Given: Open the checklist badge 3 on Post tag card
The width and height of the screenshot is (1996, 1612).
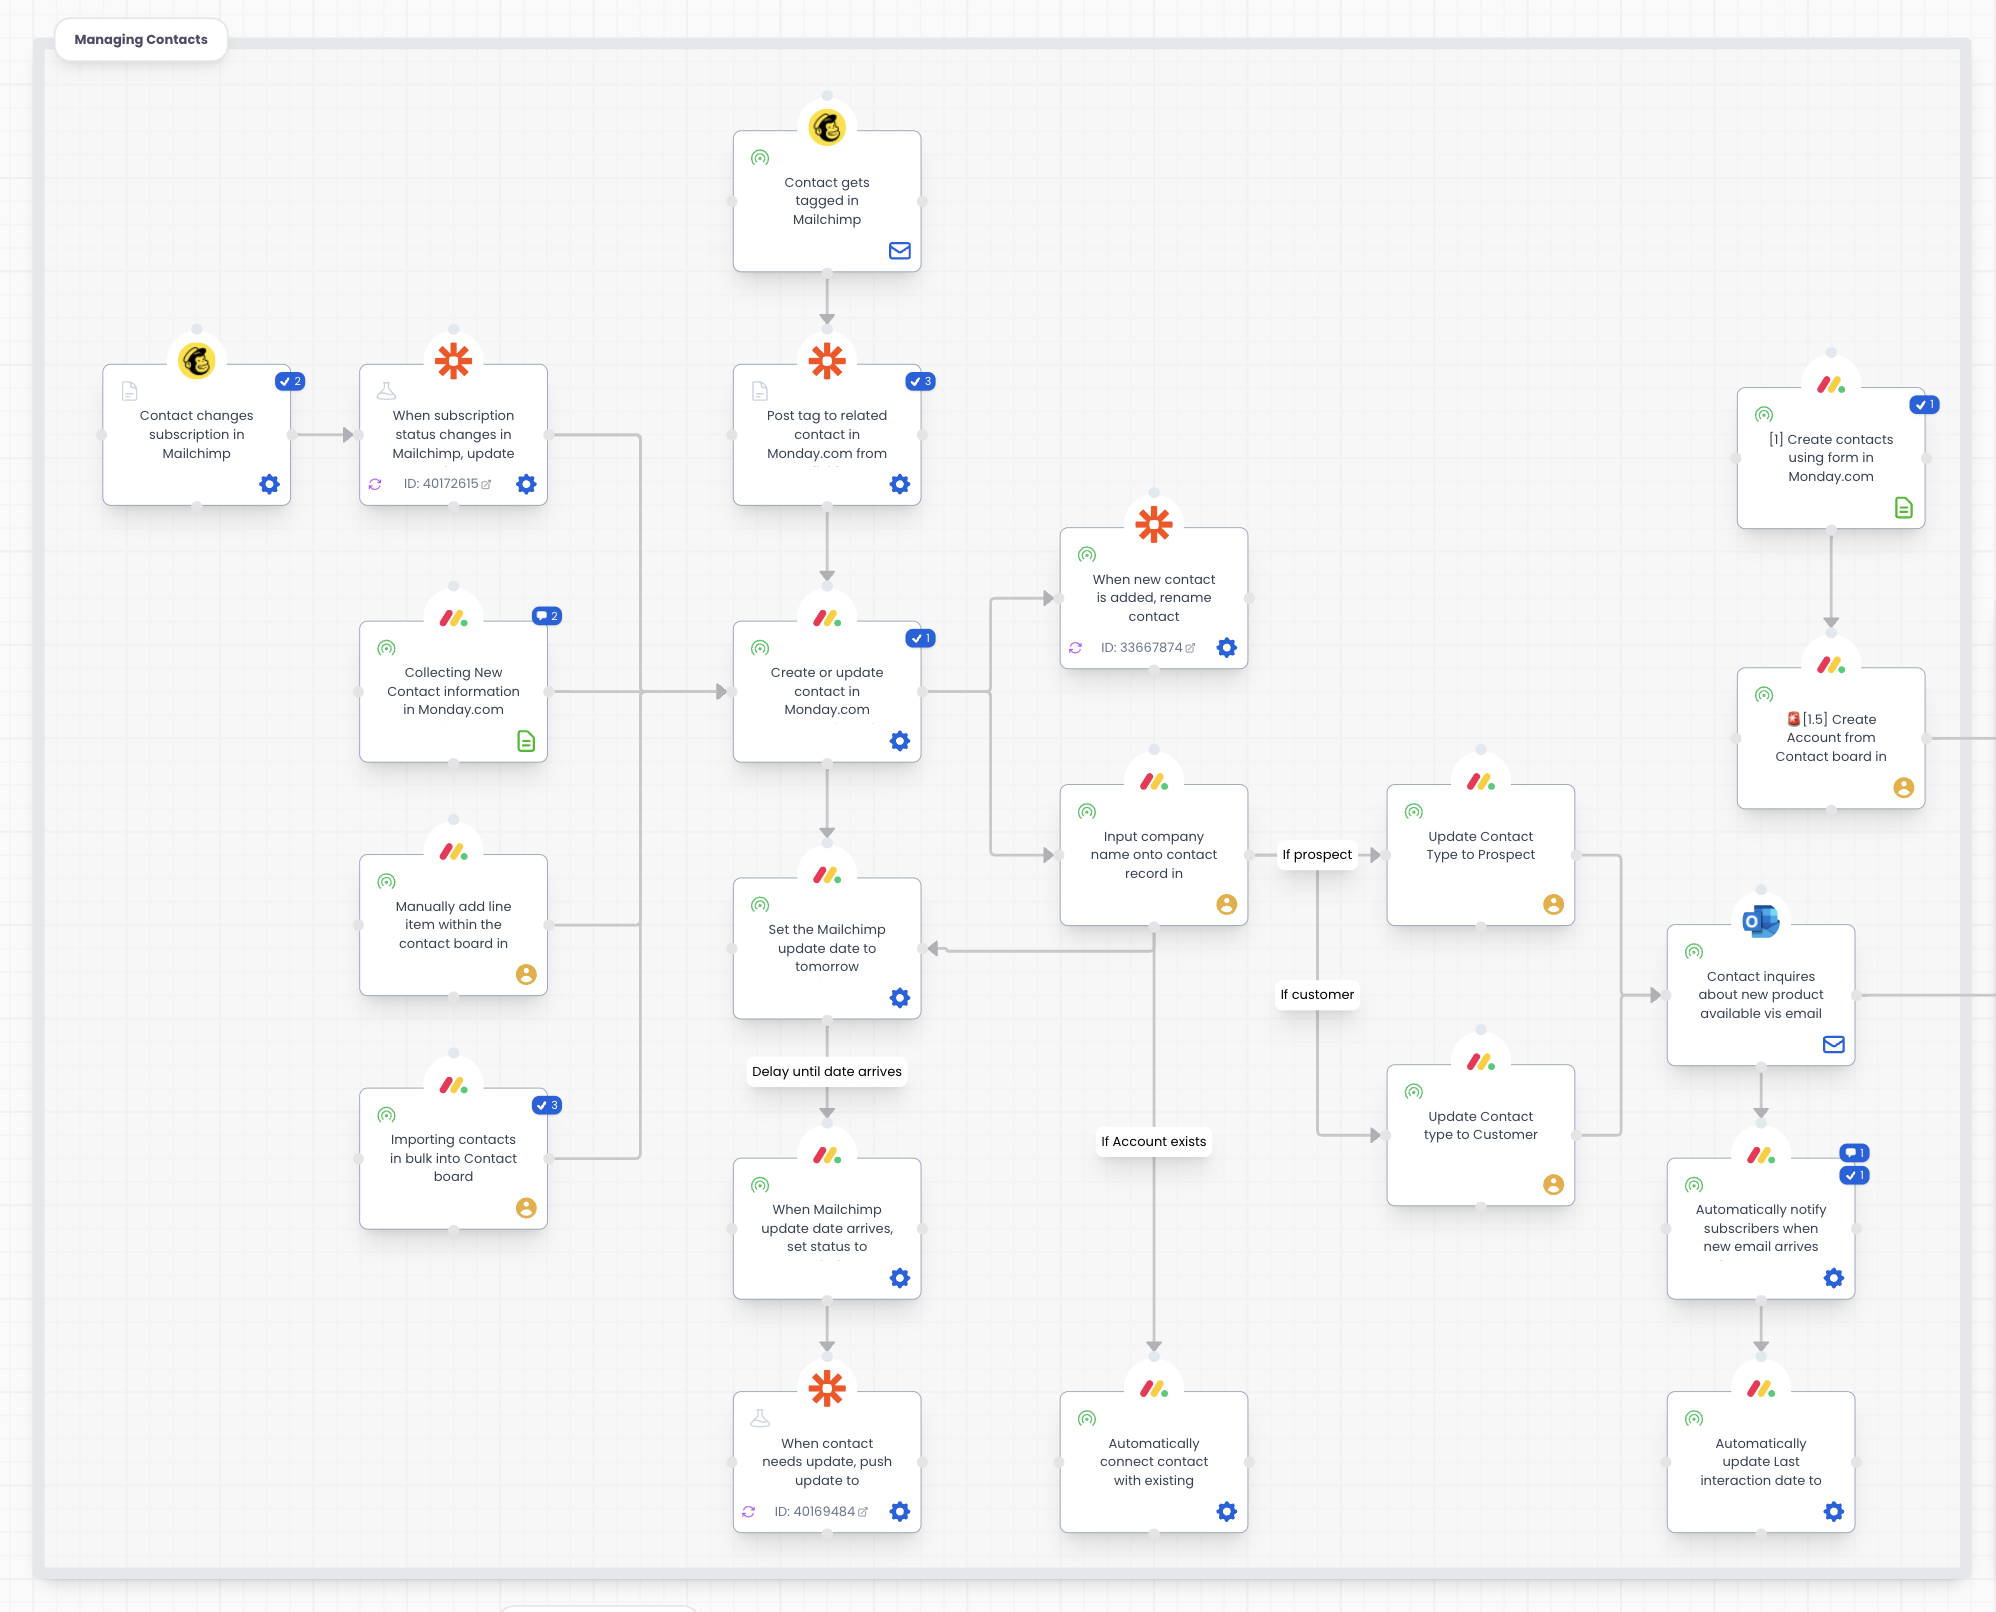Looking at the screenshot, I should point(920,381).
